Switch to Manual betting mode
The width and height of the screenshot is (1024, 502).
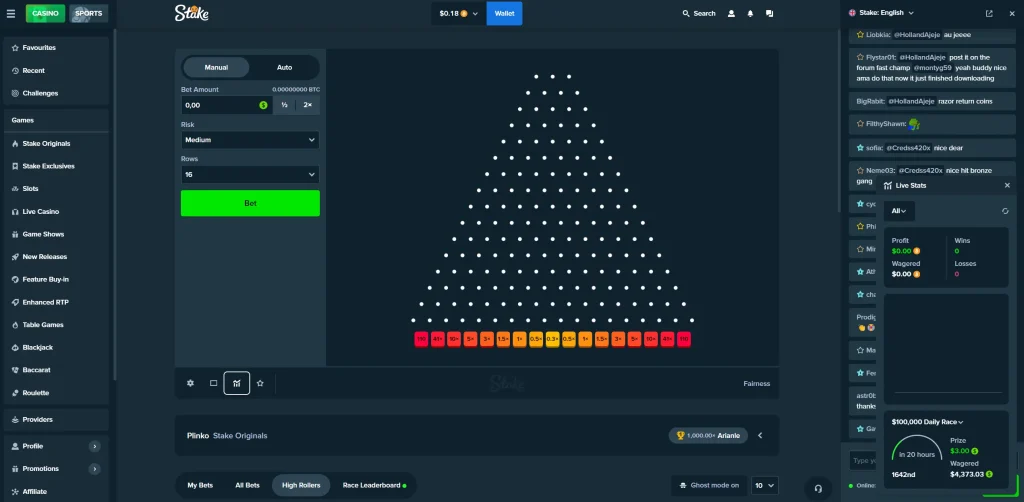(x=216, y=67)
